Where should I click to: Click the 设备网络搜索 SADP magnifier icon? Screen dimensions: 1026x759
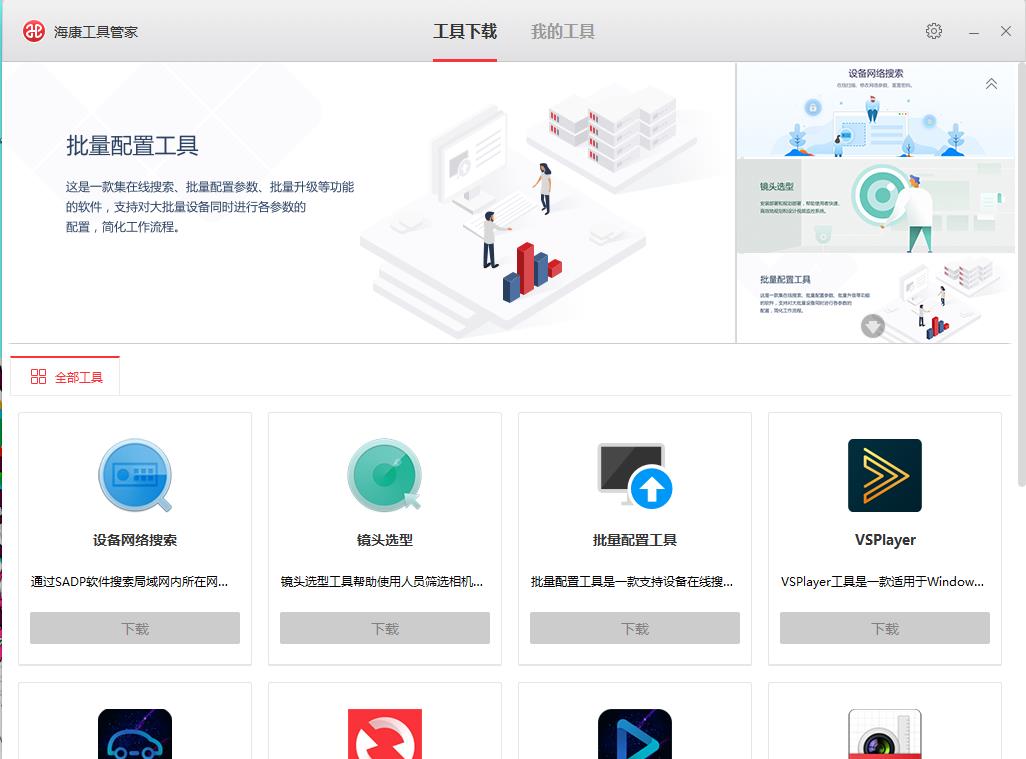click(x=135, y=475)
